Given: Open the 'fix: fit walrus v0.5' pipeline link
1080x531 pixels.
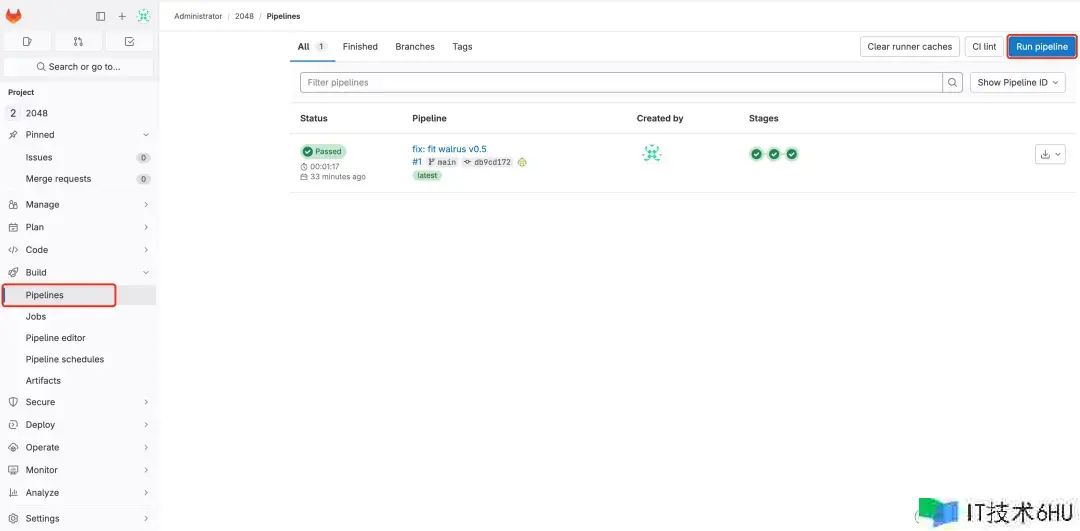Looking at the screenshot, I should 449,149.
